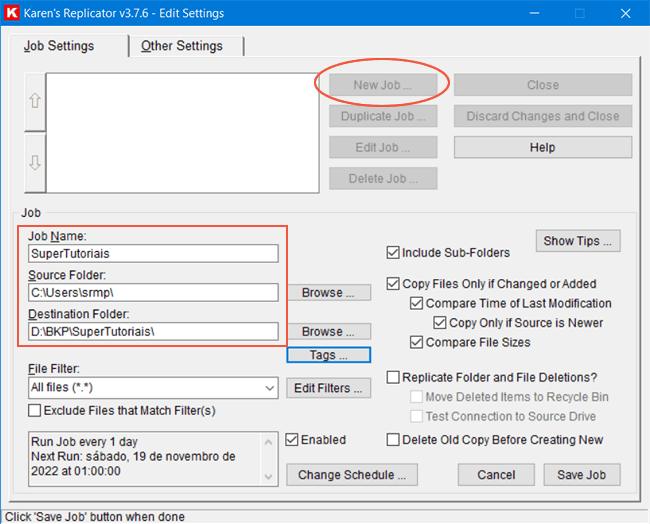Browse for the Destination Folder
Screen dimensions: 650x524
(328, 332)
